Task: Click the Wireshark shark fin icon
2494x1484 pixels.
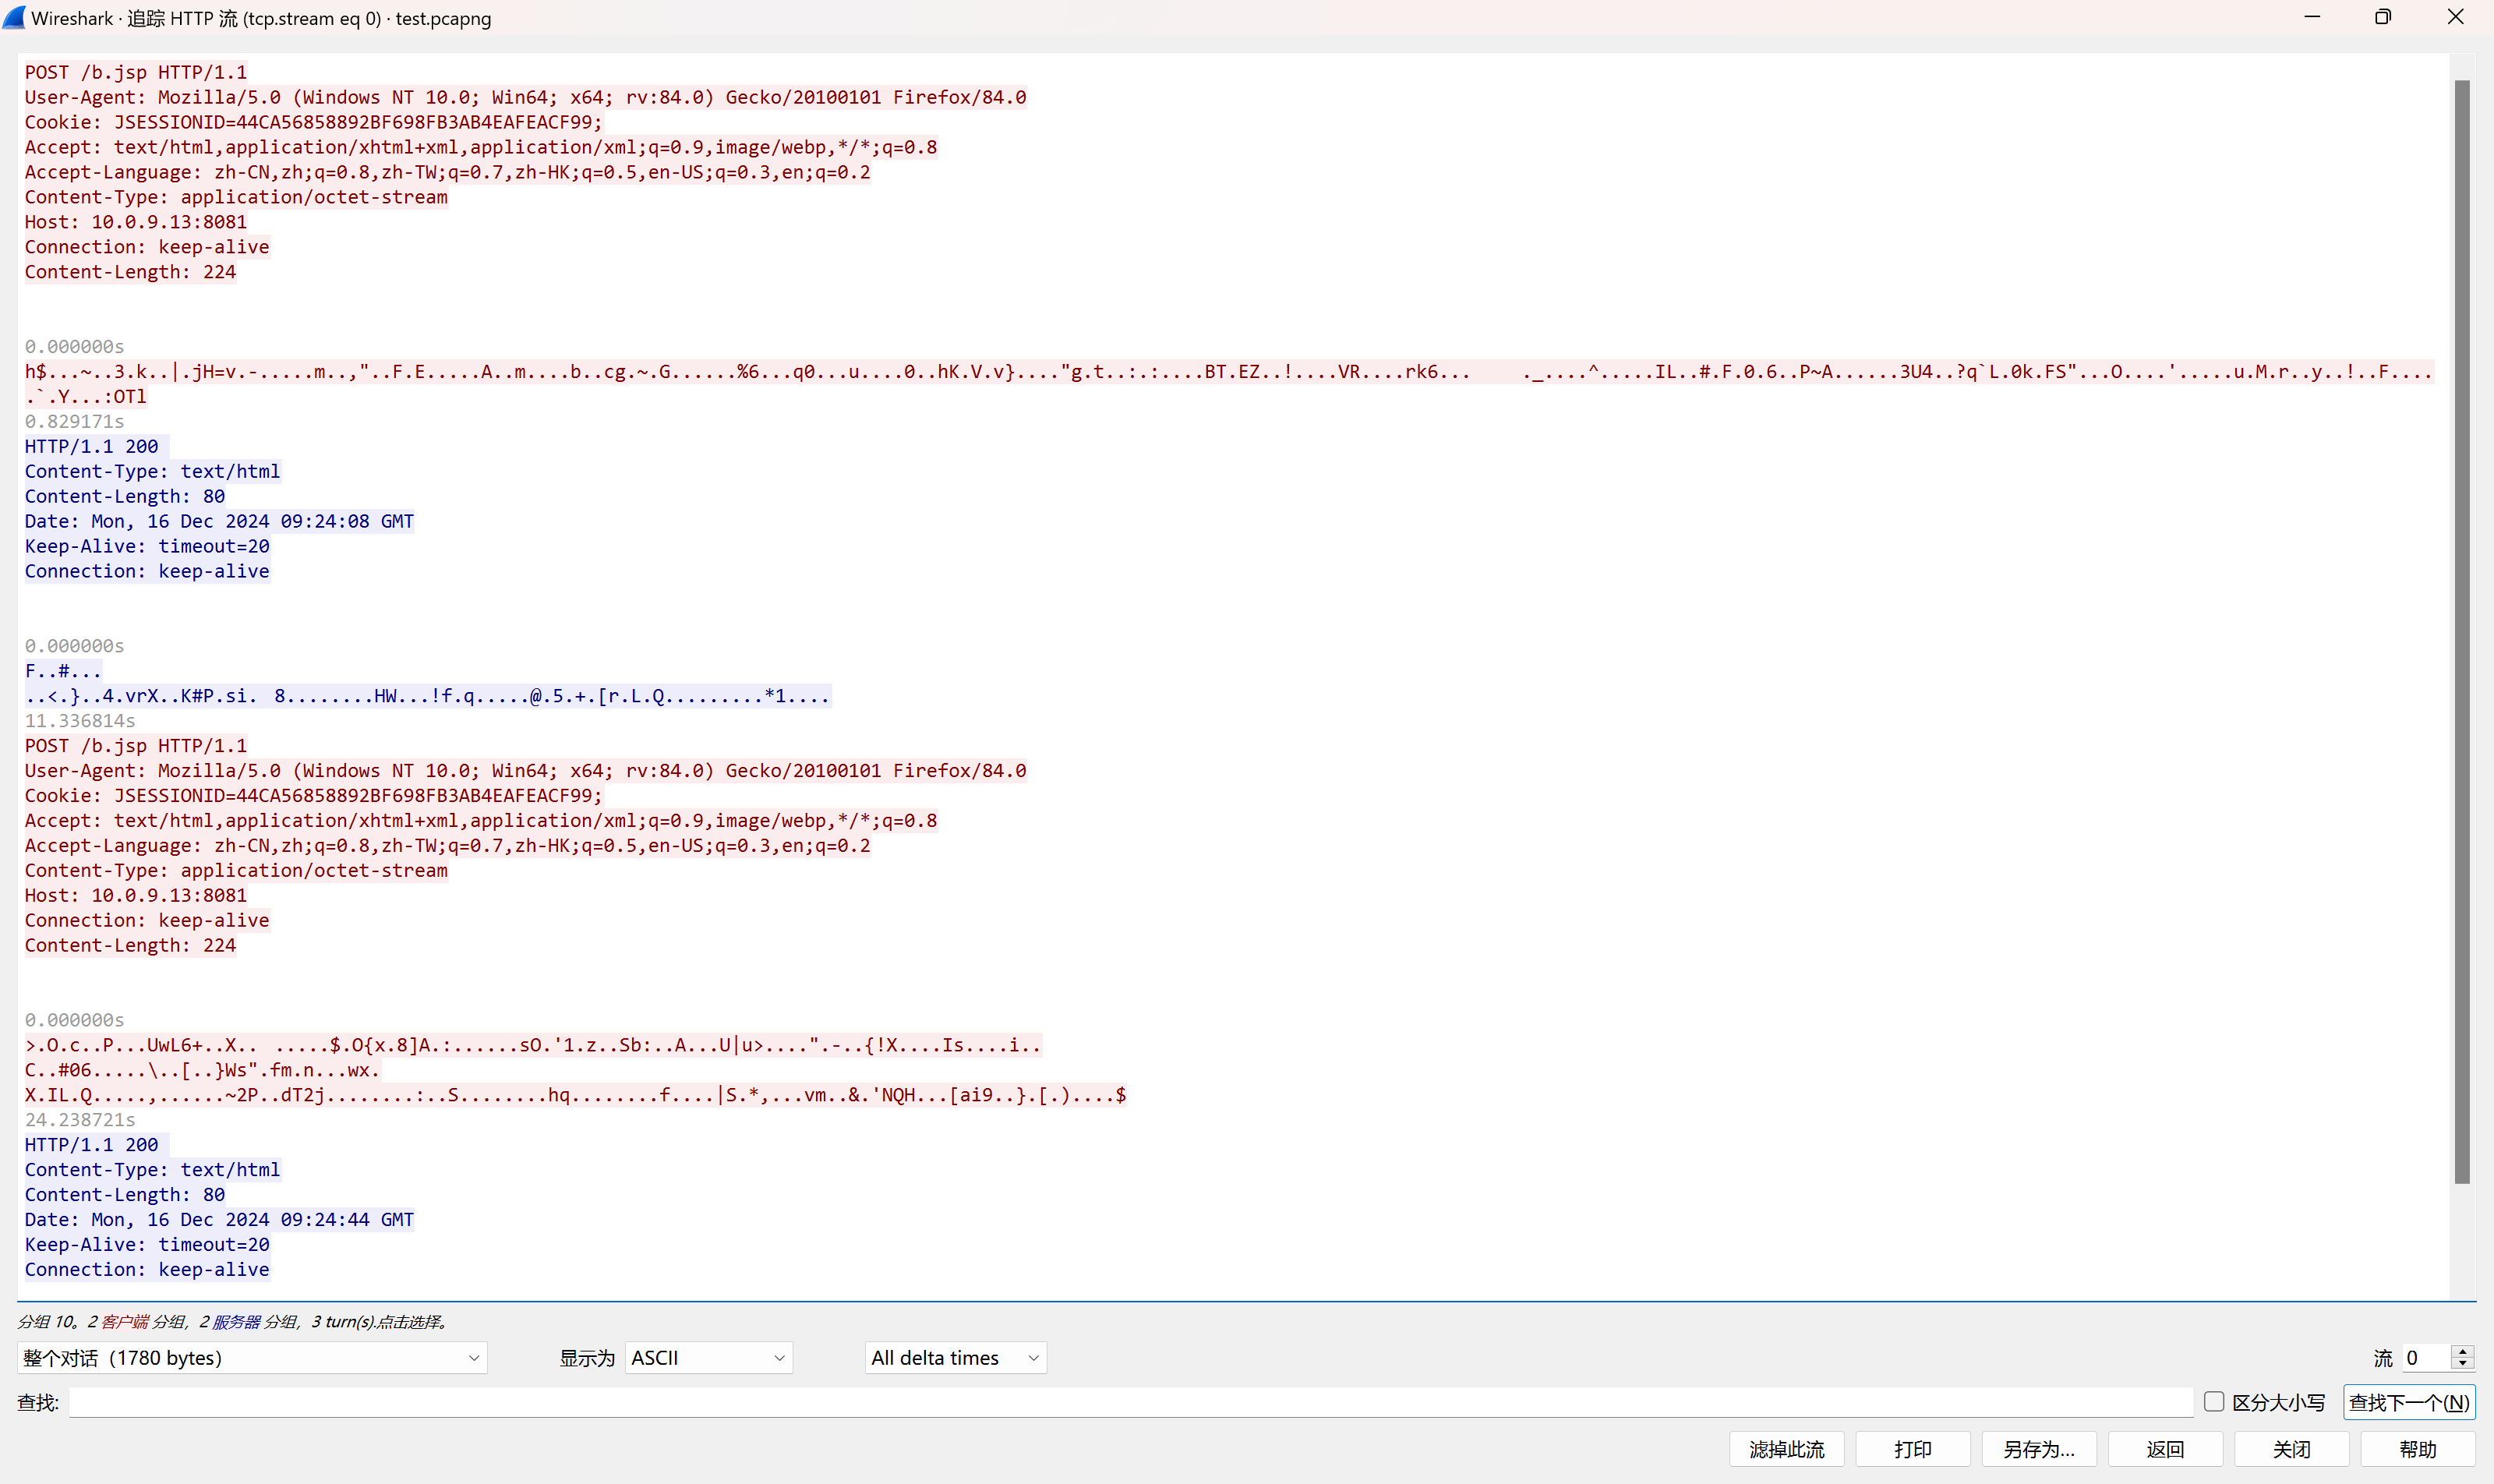Action: pyautogui.click(x=14, y=17)
